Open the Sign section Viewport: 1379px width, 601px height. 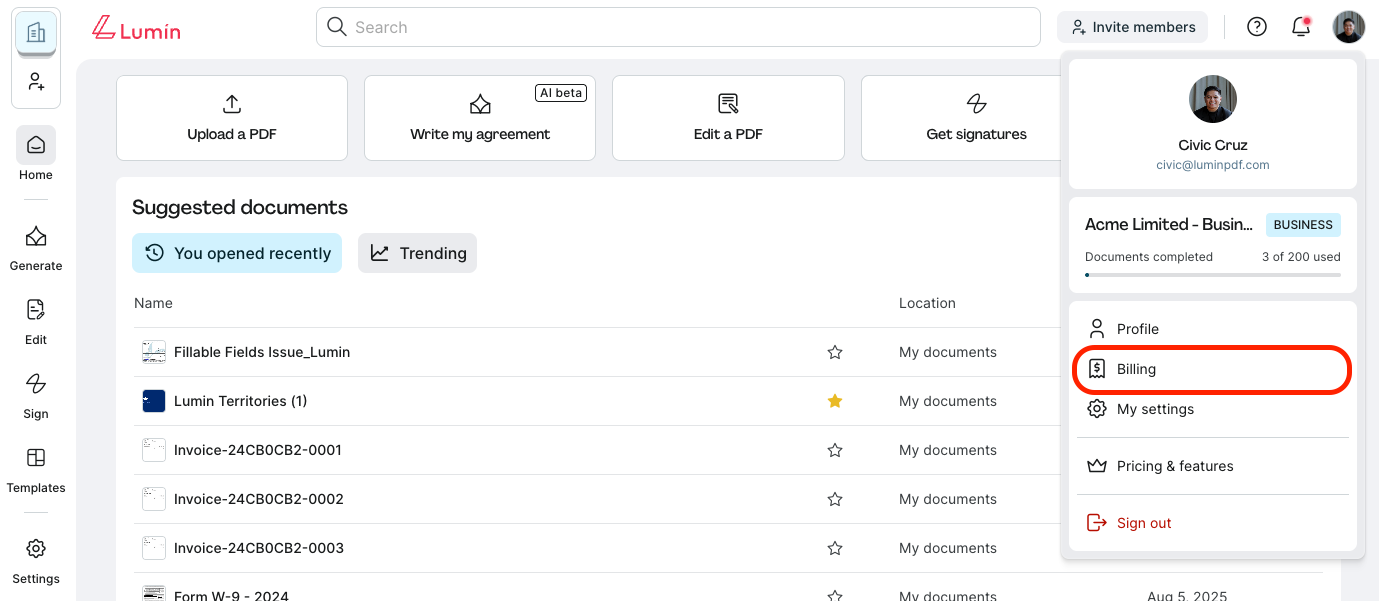click(36, 396)
